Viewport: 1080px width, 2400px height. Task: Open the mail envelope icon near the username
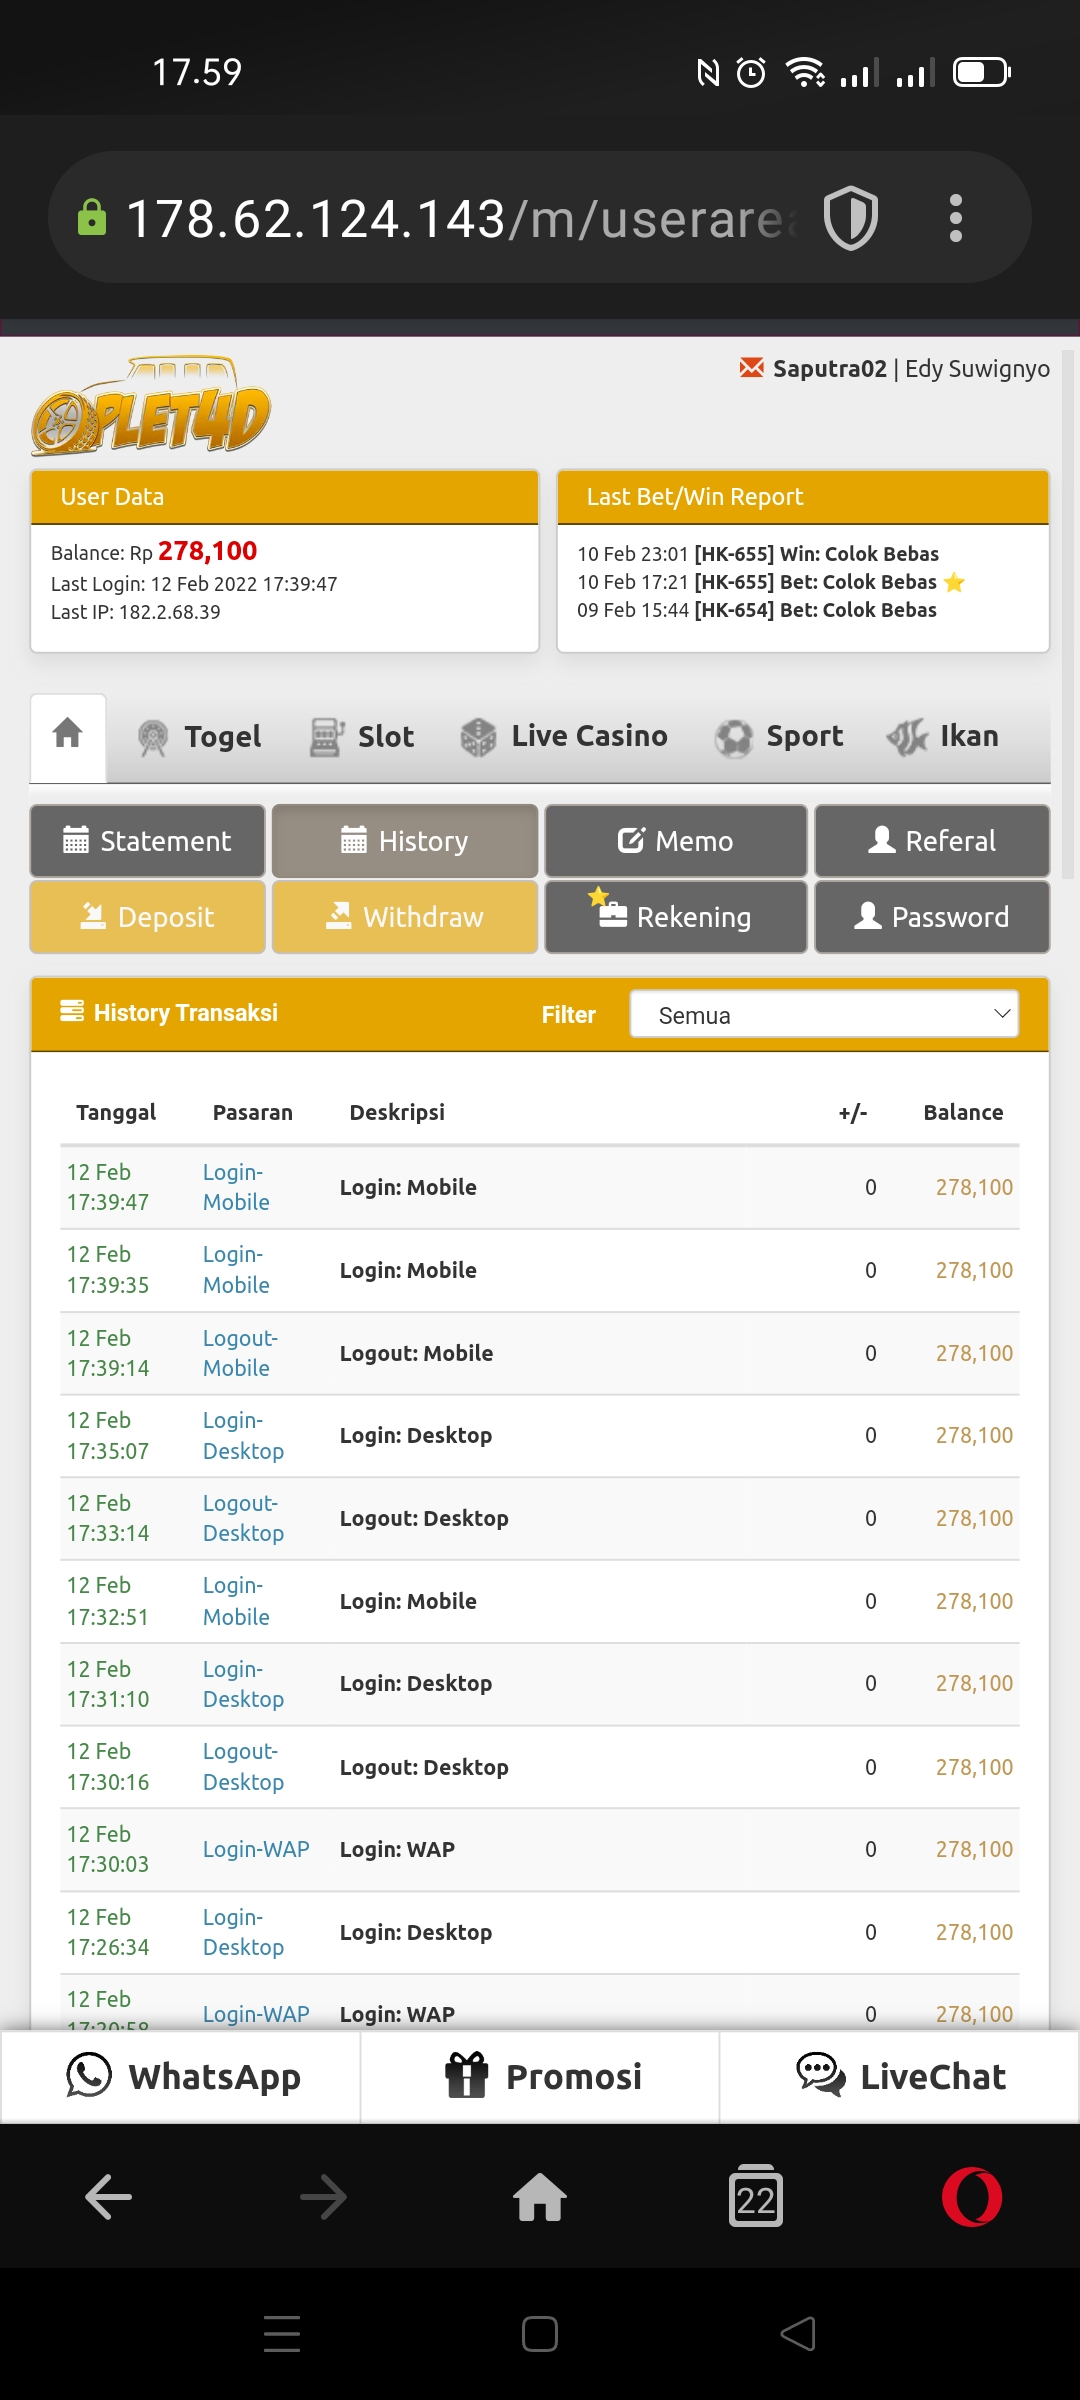point(751,368)
